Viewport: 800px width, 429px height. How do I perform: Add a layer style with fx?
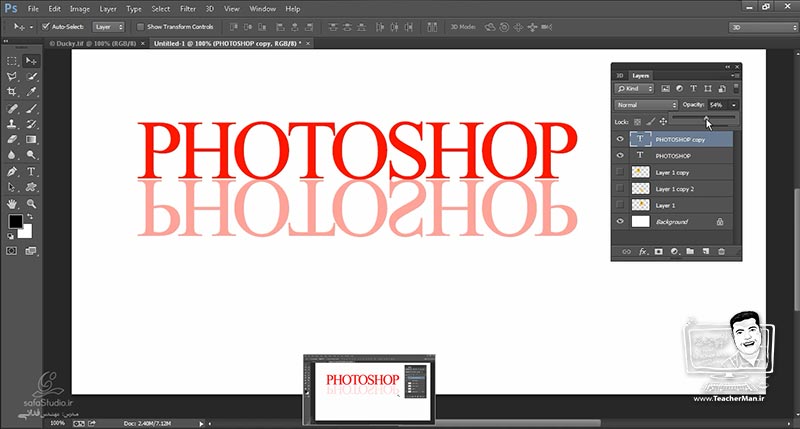tap(643, 252)
